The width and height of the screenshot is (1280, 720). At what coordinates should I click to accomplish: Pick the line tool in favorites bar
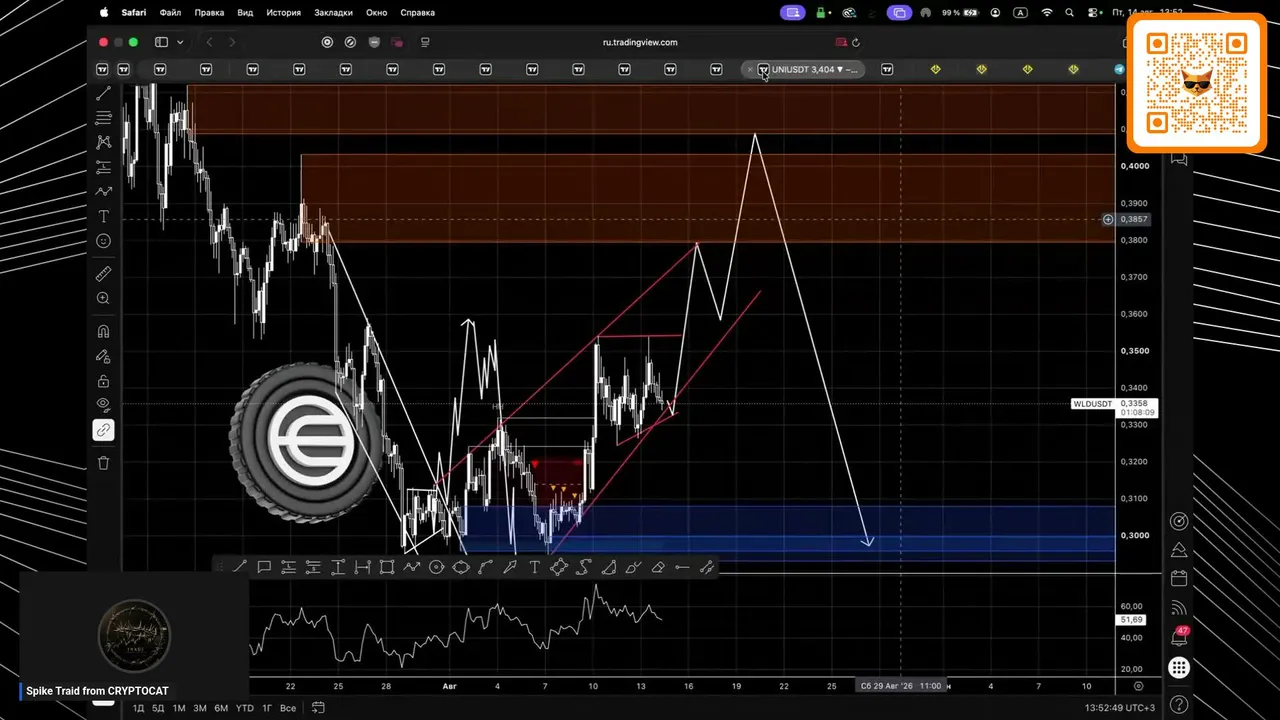point(240,567)
